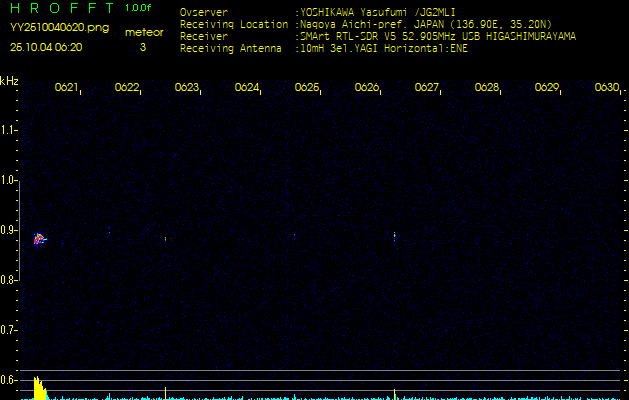The image size is (629, 400).
Task: Click the 0629 time marker
Action: click(547, 87)
